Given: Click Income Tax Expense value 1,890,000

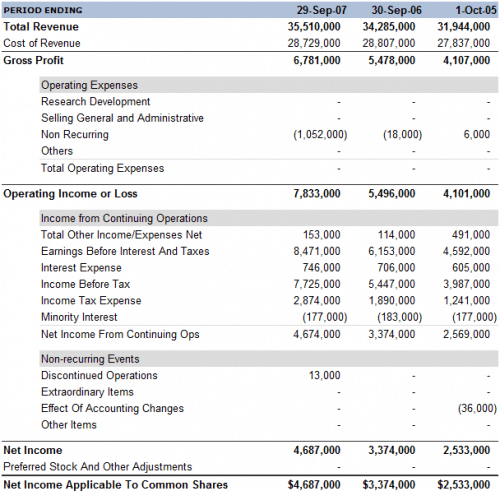Looking at the screenshot, I should point(392,301).
